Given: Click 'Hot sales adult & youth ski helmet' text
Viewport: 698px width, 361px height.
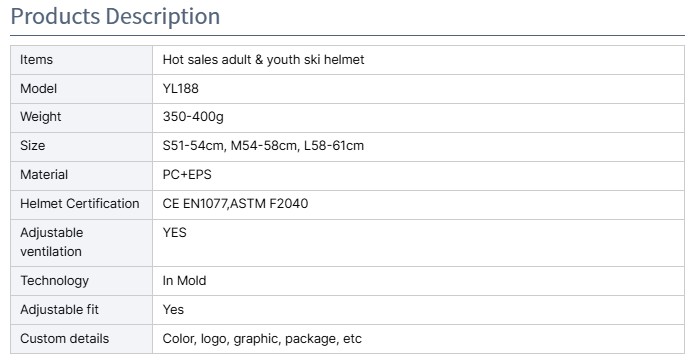Looking at the screenshot, I should 264,60.
